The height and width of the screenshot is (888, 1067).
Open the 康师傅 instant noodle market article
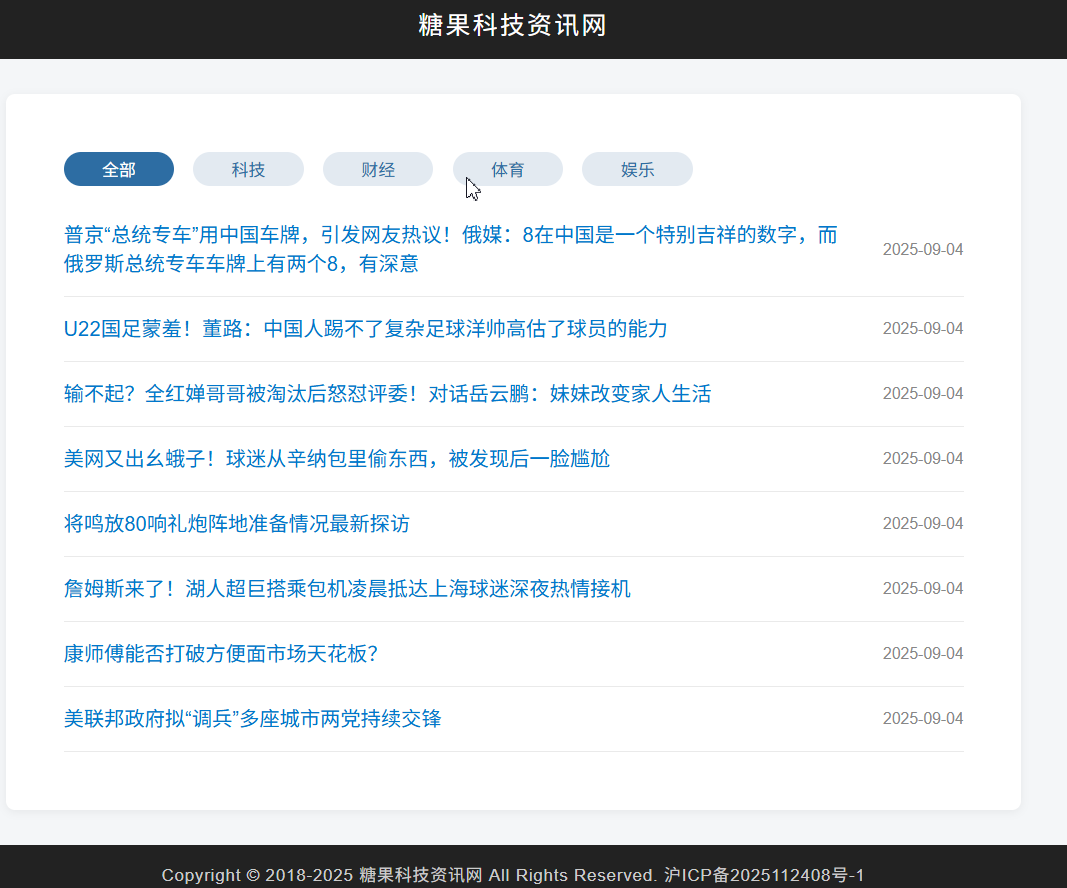pos(221,654)
